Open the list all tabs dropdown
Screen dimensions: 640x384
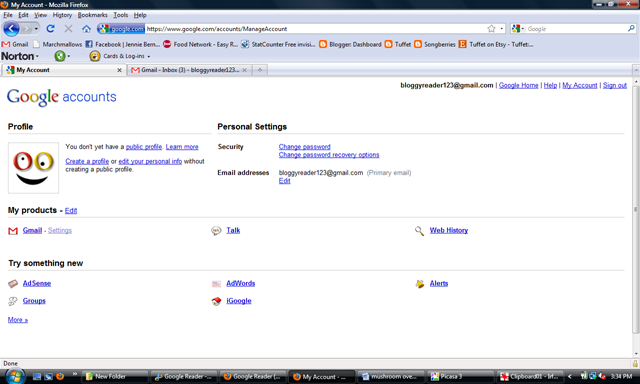(636, 70)
